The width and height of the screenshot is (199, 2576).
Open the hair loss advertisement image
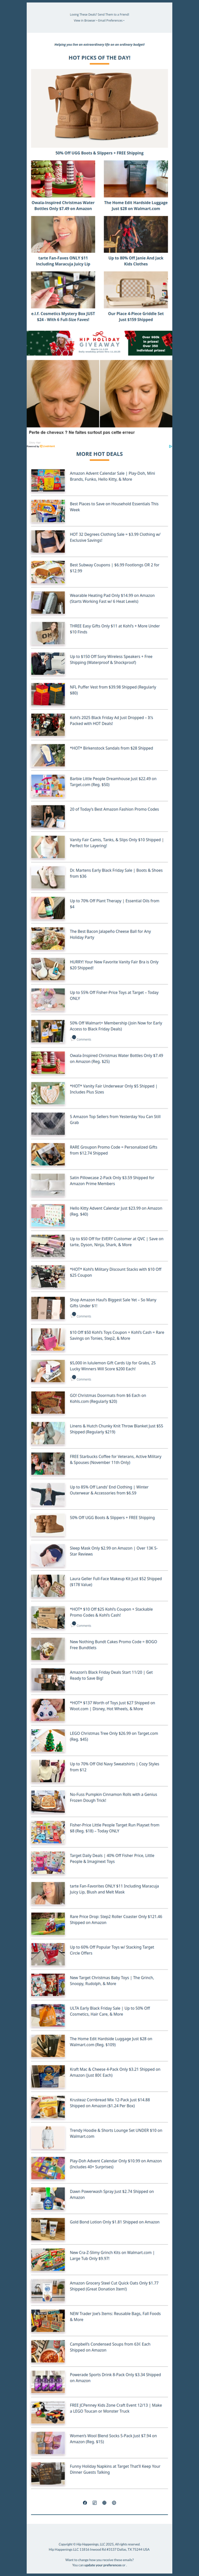point(99,394)
